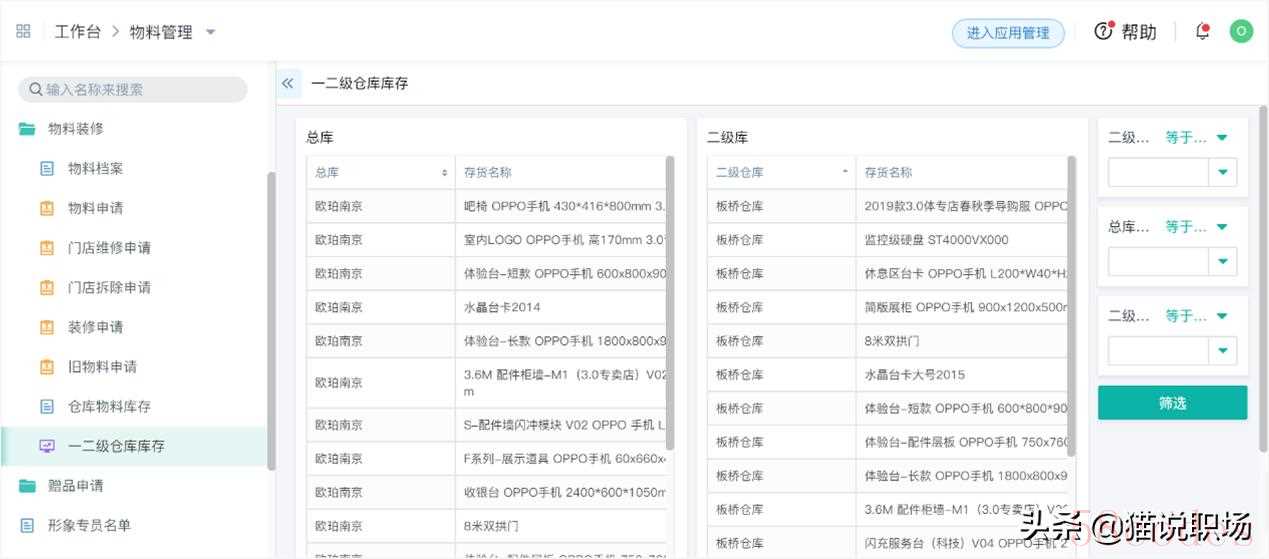
Task: Select the 水晶台卡2014 cell
Action: click(561, 307)
